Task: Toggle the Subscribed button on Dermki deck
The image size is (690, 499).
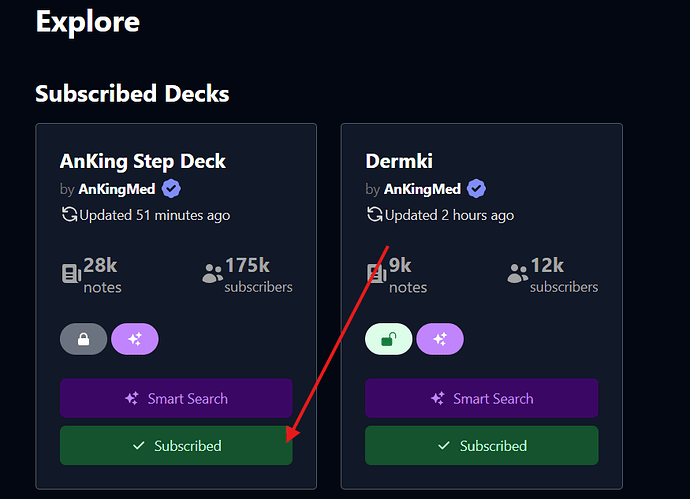Action: point(481,445)
